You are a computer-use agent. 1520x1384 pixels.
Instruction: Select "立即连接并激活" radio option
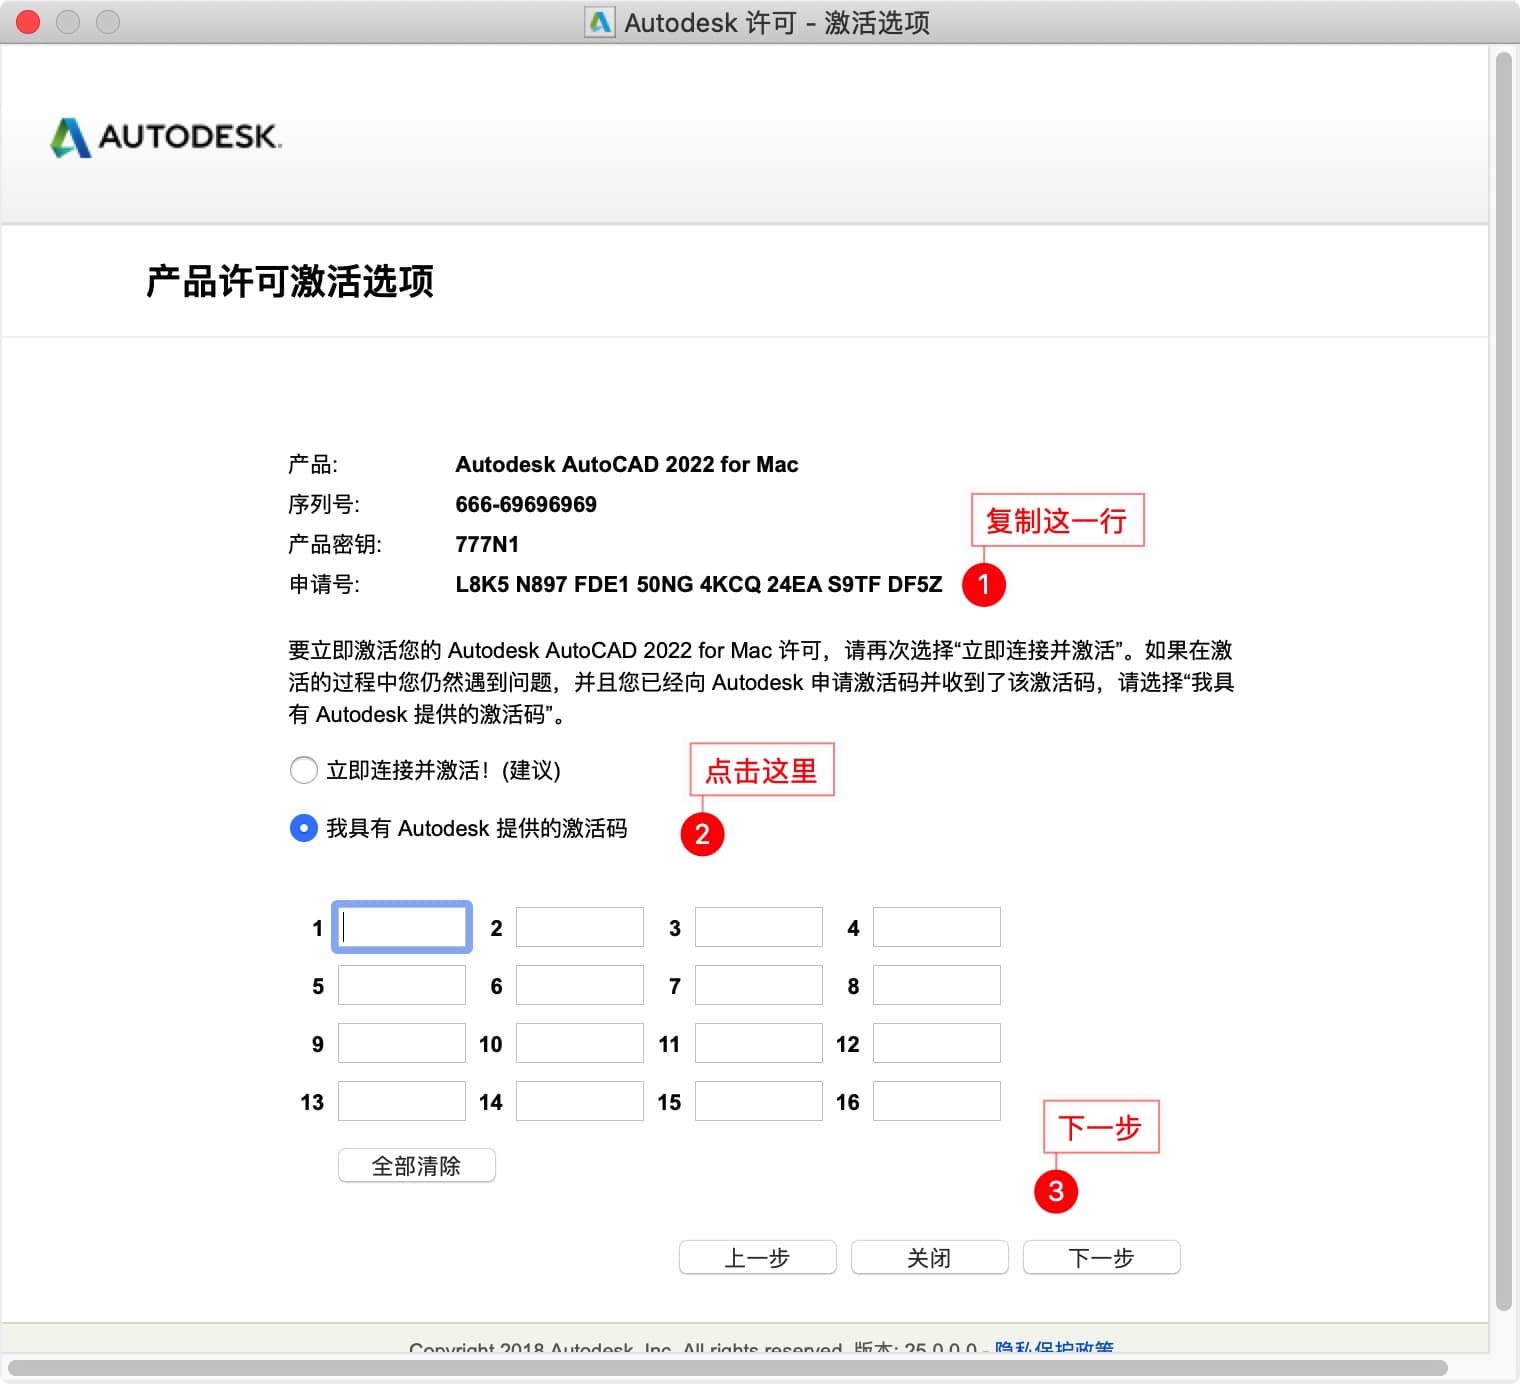pyautogui.click(x=303, y=770)
